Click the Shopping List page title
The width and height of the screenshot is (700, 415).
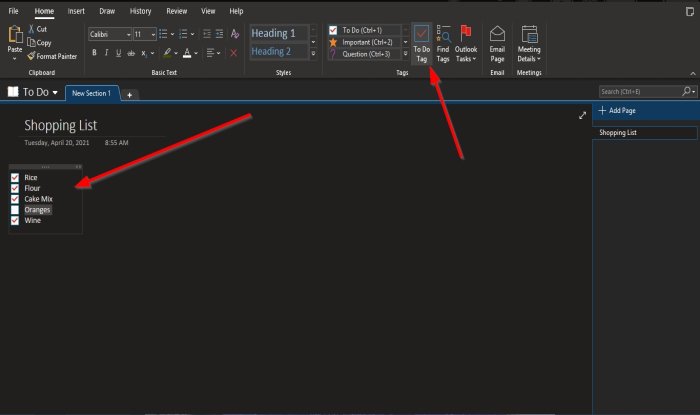(61, 125)
